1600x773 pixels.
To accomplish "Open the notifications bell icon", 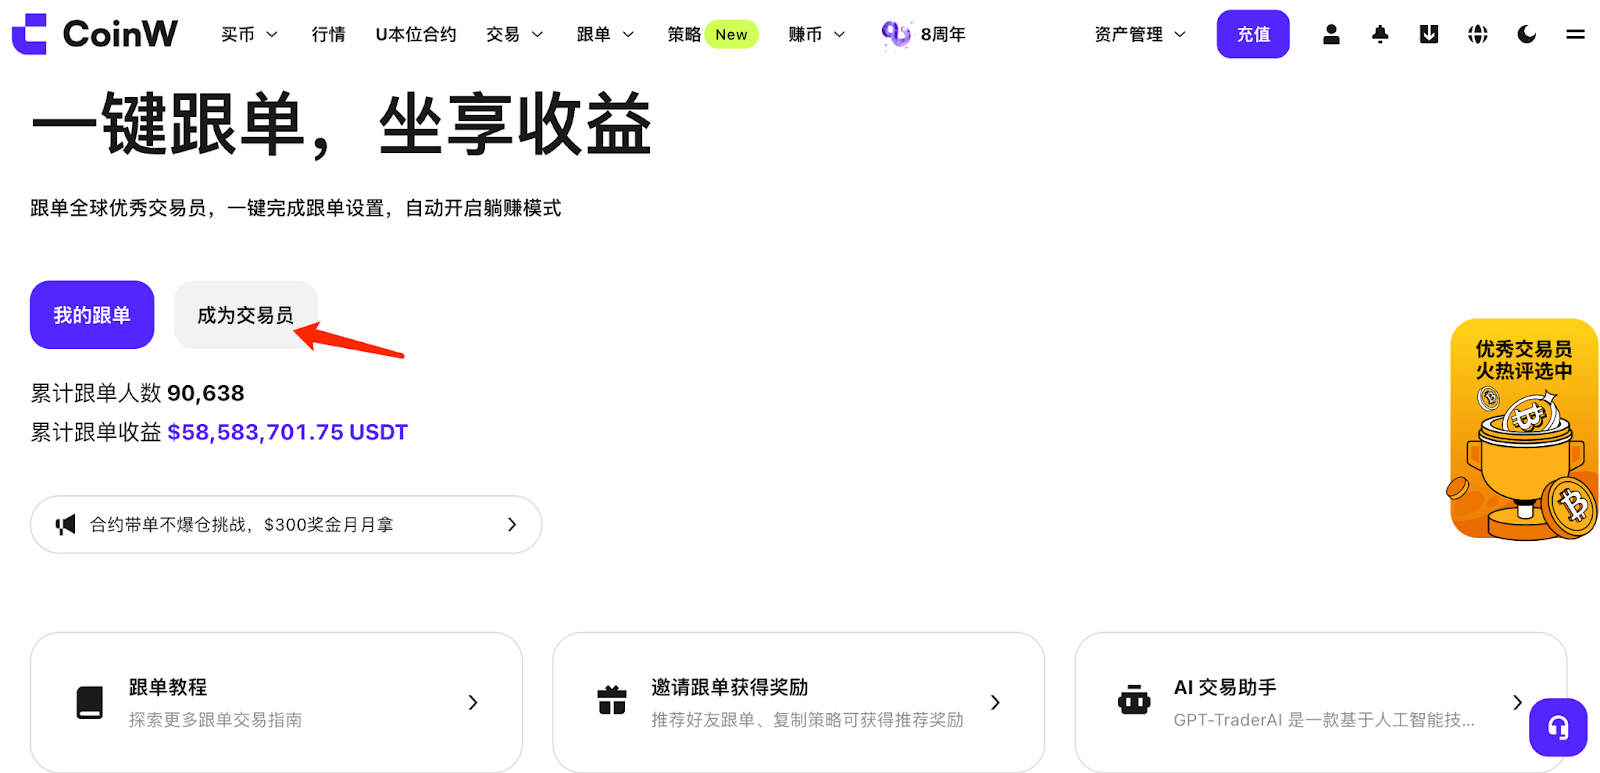I will coord(1380,34).
